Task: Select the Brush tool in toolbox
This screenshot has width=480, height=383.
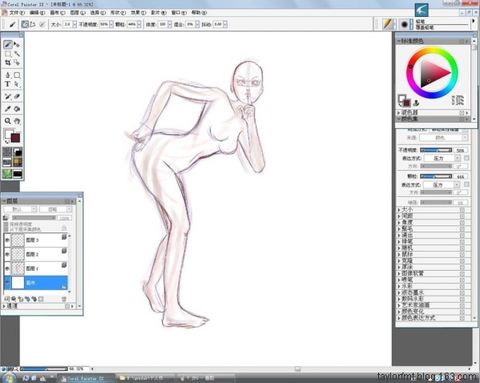Action: [8, 44]
